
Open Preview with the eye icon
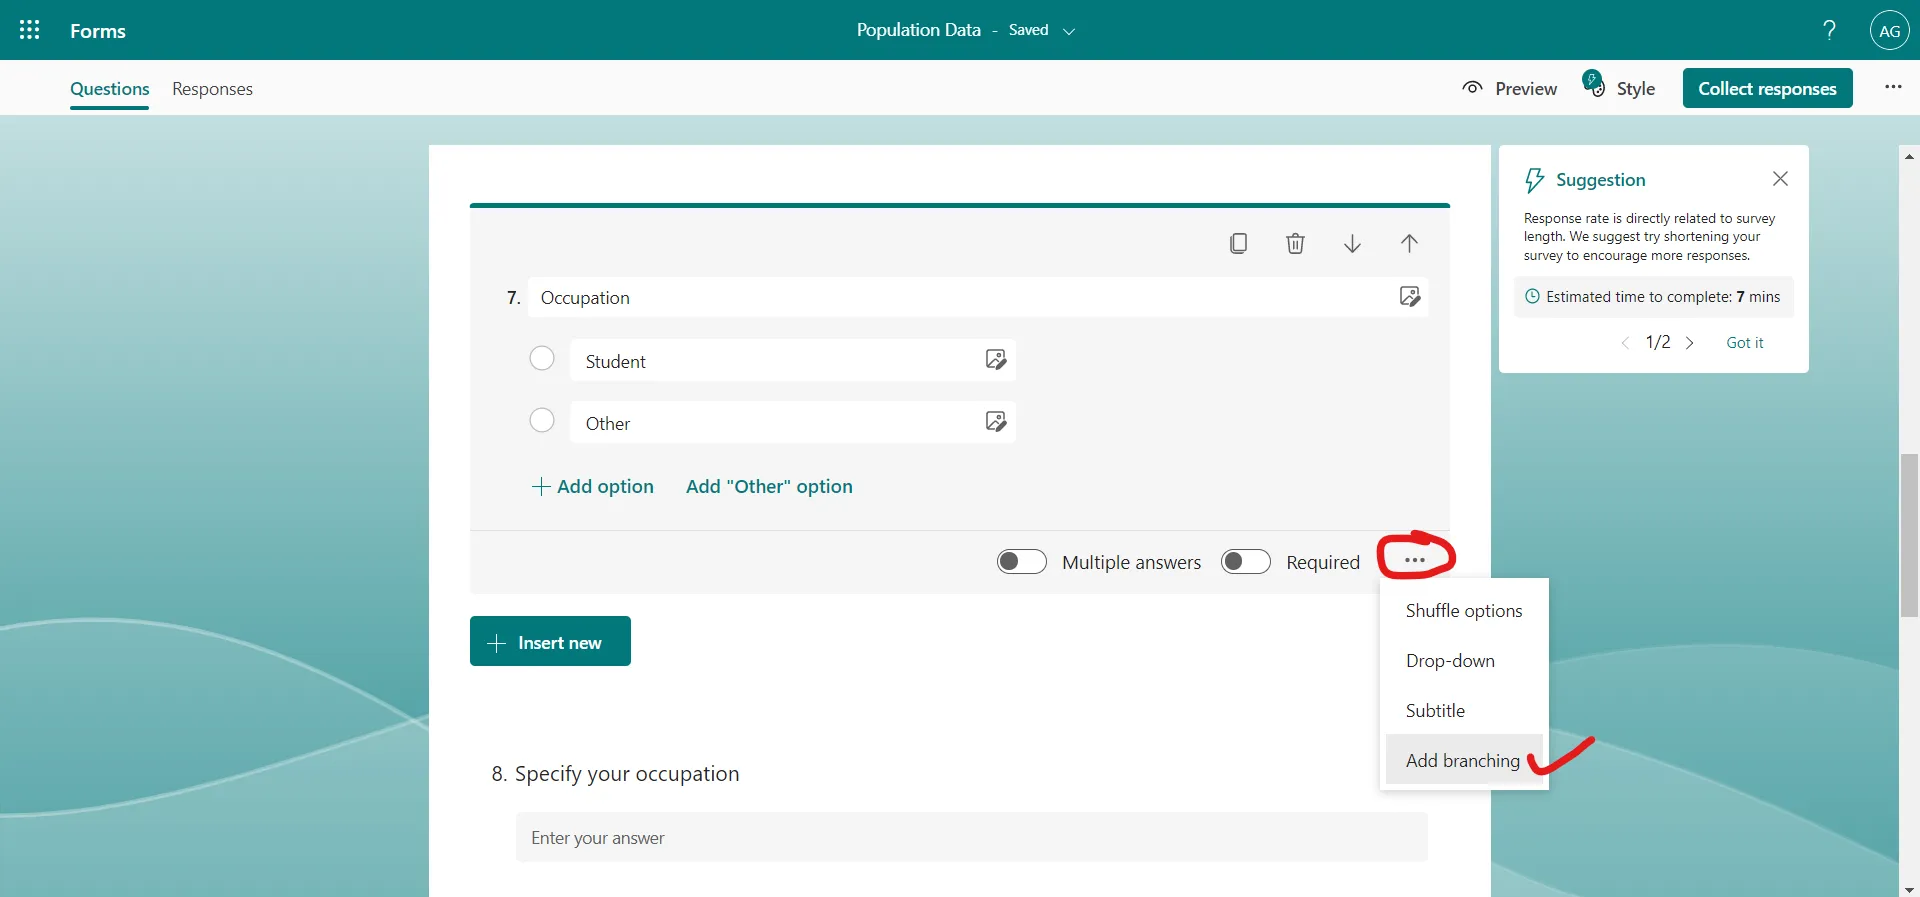(1509, 88)
